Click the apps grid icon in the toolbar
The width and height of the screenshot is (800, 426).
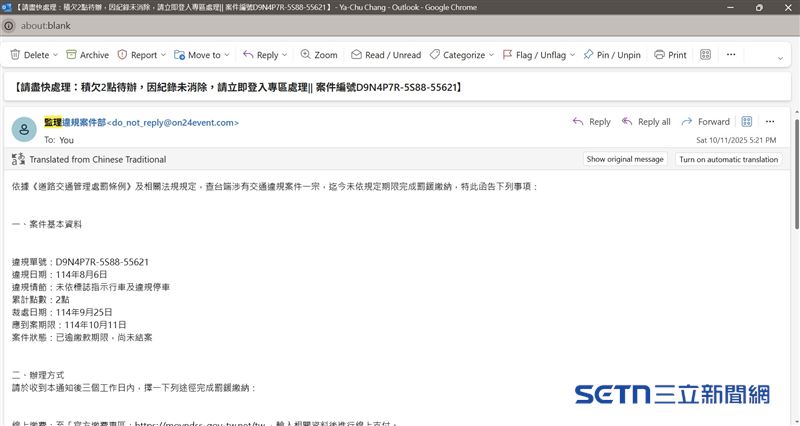[705, 55]
